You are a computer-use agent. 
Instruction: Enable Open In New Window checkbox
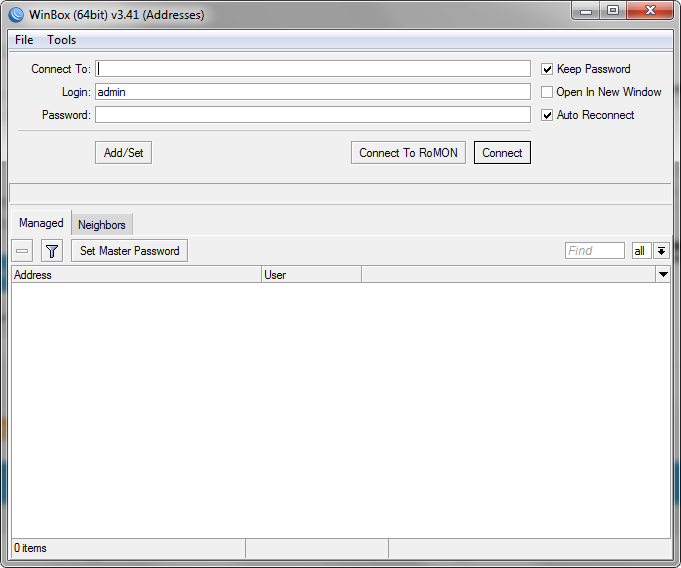[x=547, y=92]
